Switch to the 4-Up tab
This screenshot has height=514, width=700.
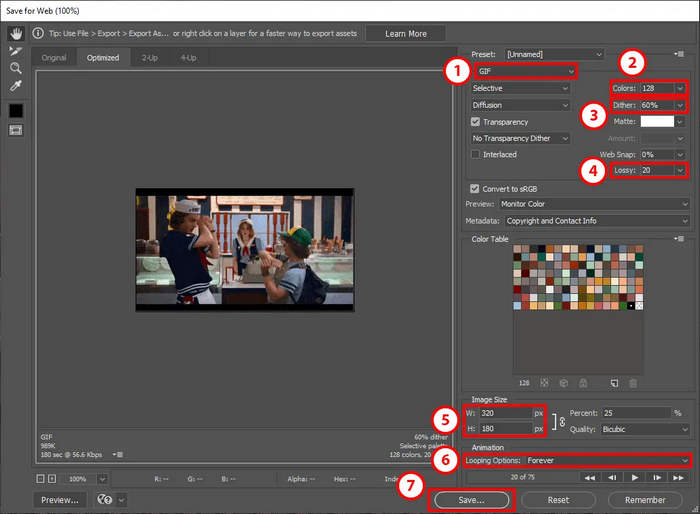[x=188, y=58]
